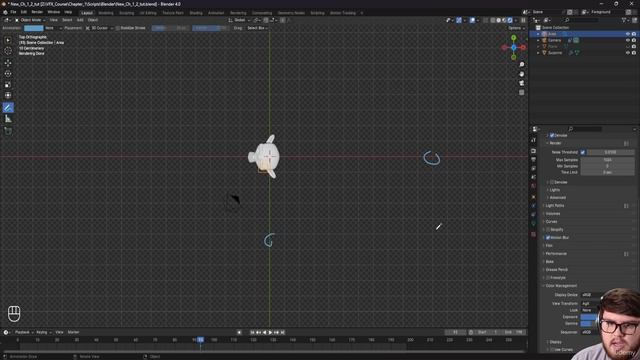Switch to the Shading workspace tab
The image size is (640, 360).
pos(196,13)
